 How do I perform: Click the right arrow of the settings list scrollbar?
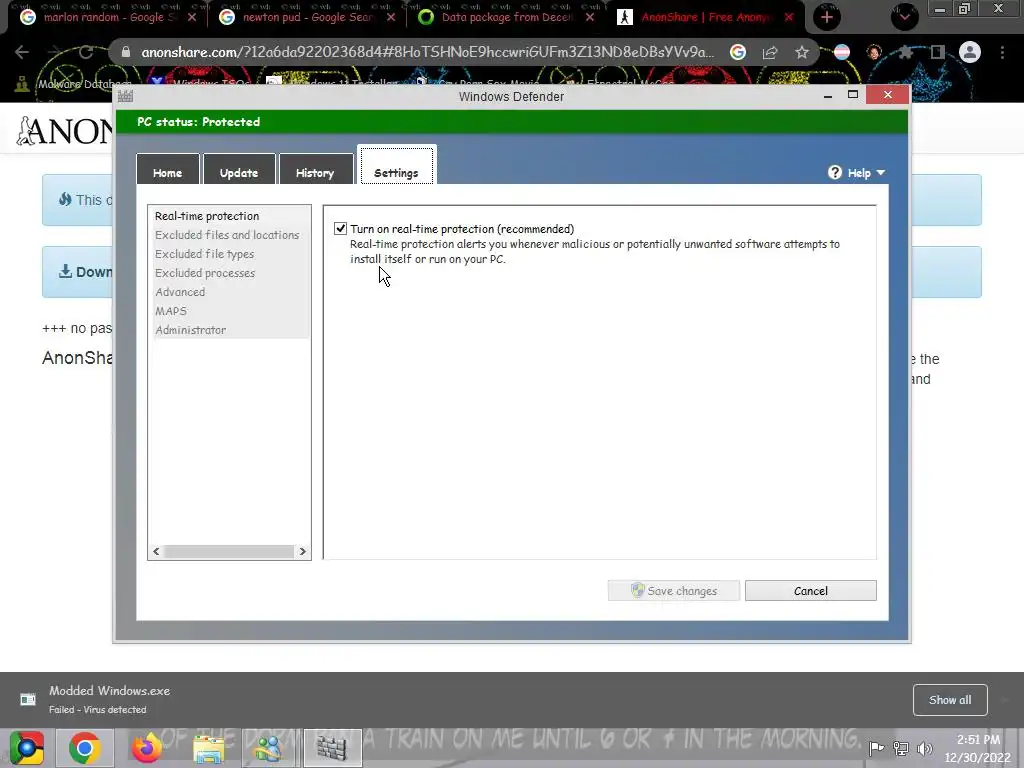(x=302, y=552)
